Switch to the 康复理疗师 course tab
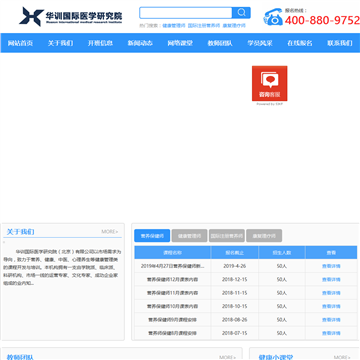 click(264, 236)
